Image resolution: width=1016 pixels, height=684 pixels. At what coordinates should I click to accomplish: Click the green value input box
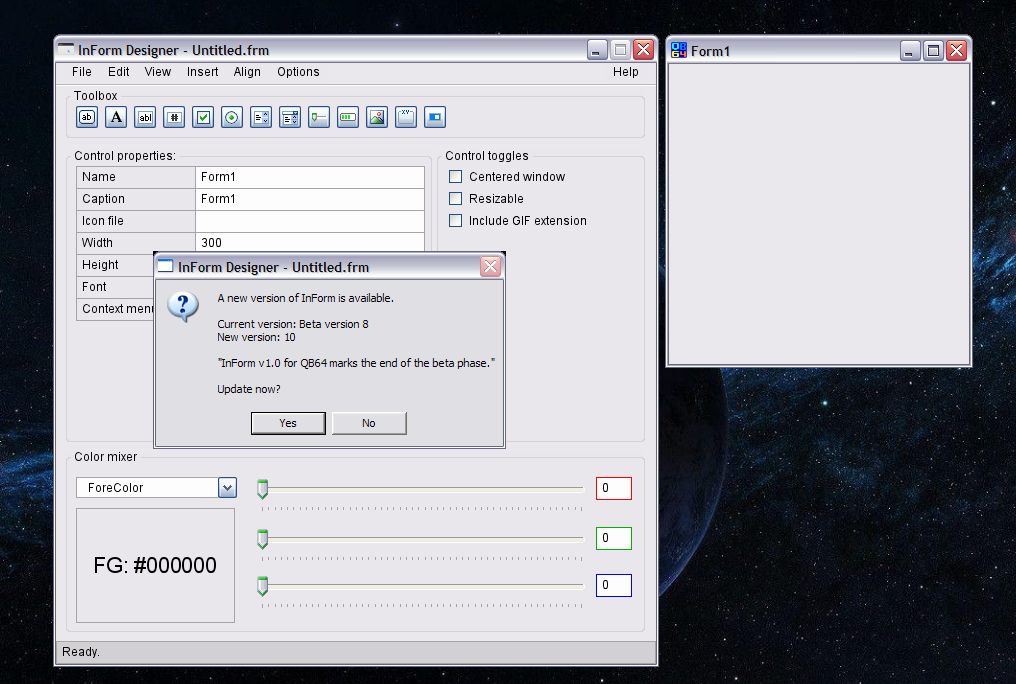[614, 538]
